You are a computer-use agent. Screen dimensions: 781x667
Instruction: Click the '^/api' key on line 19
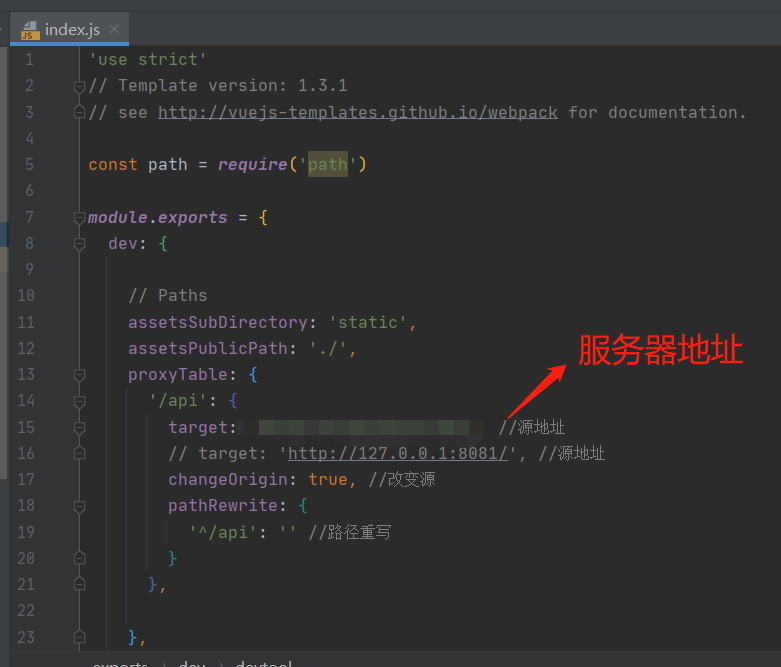click(x=223, y=532)
